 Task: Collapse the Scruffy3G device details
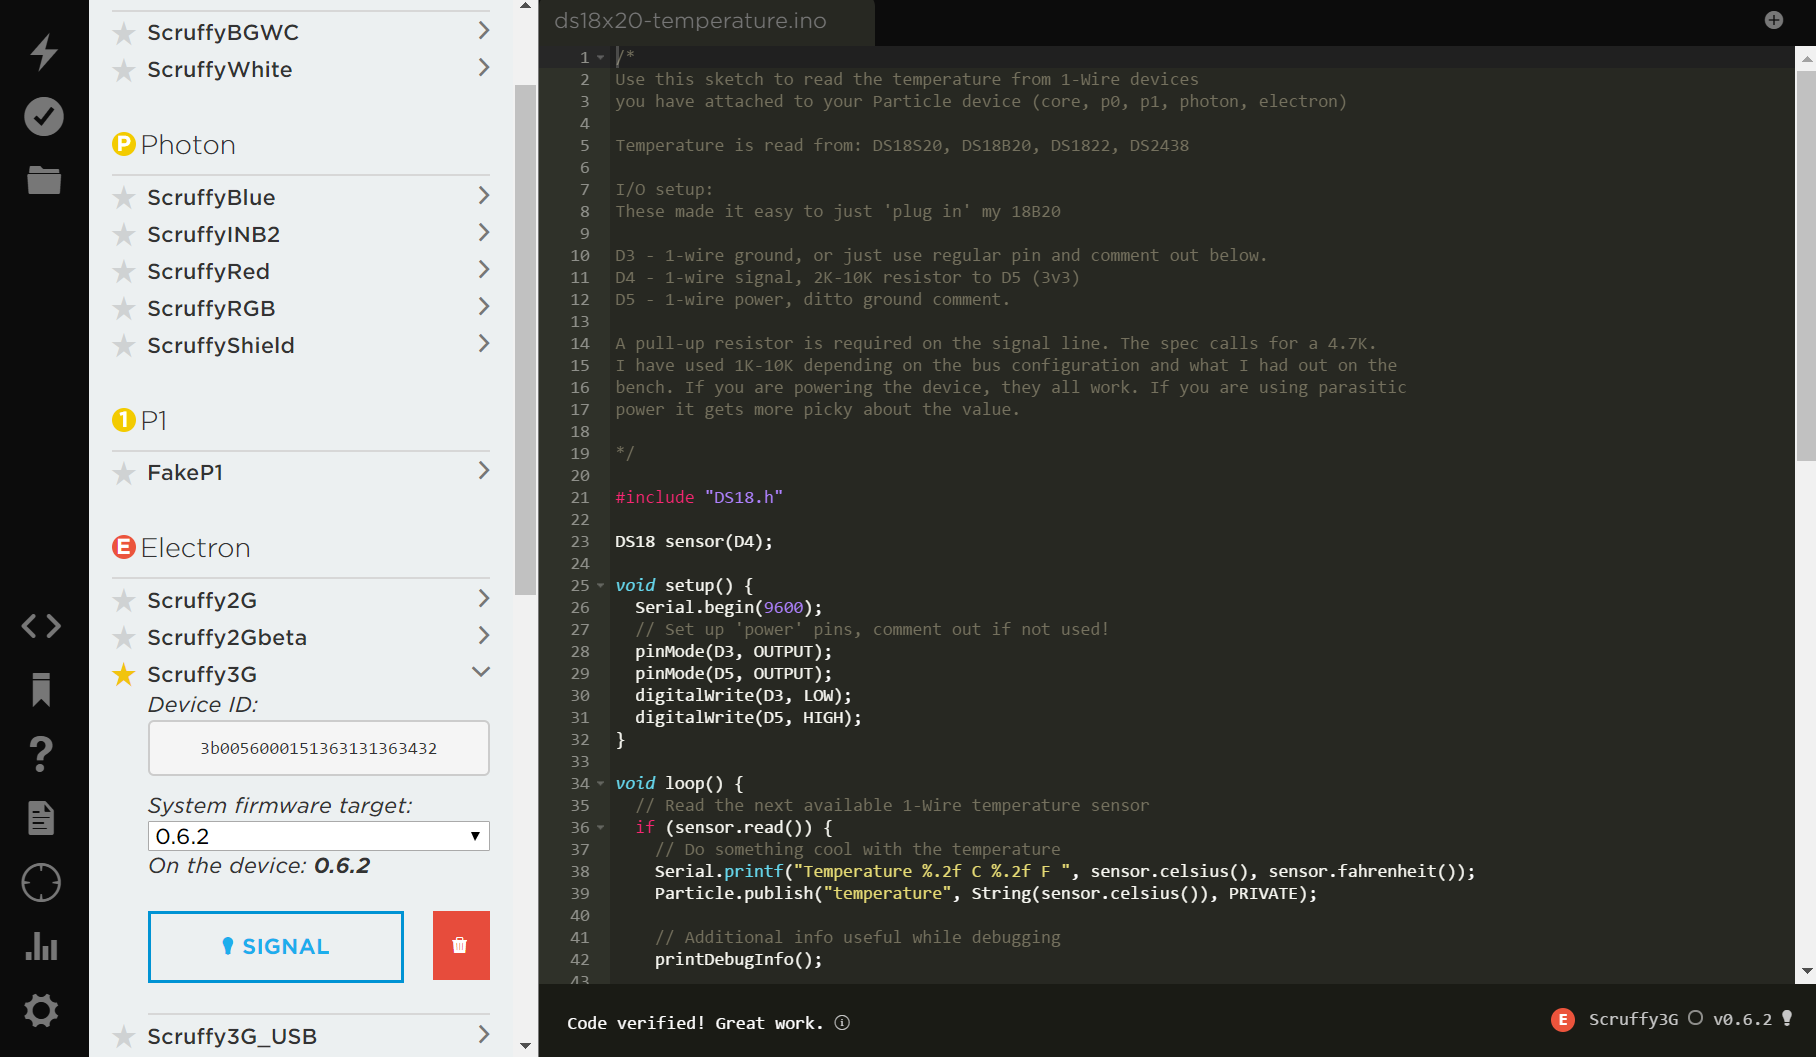tap(481, 672)
